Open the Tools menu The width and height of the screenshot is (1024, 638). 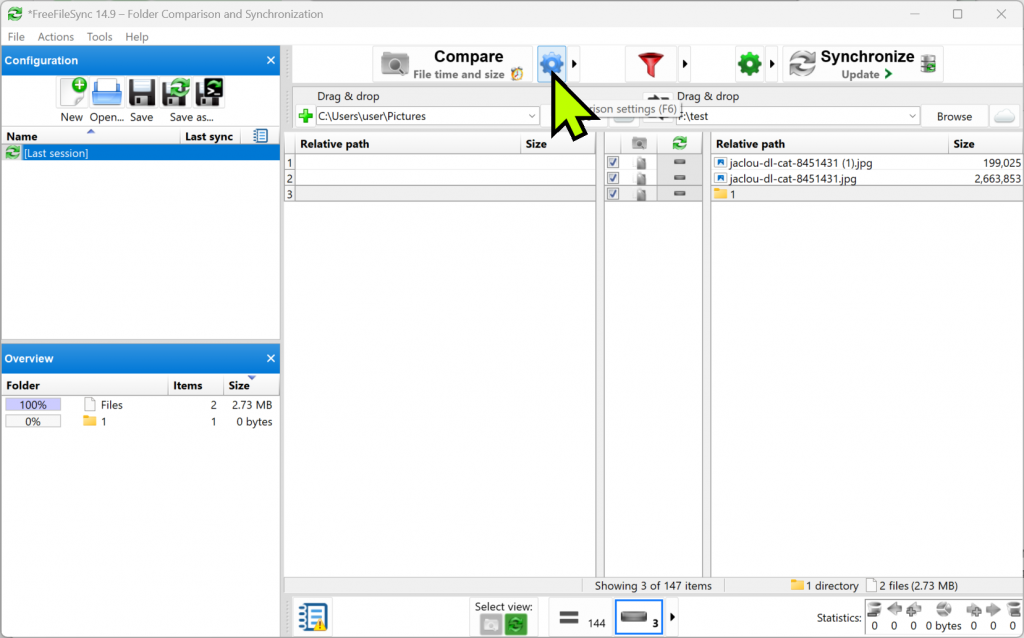99,36
